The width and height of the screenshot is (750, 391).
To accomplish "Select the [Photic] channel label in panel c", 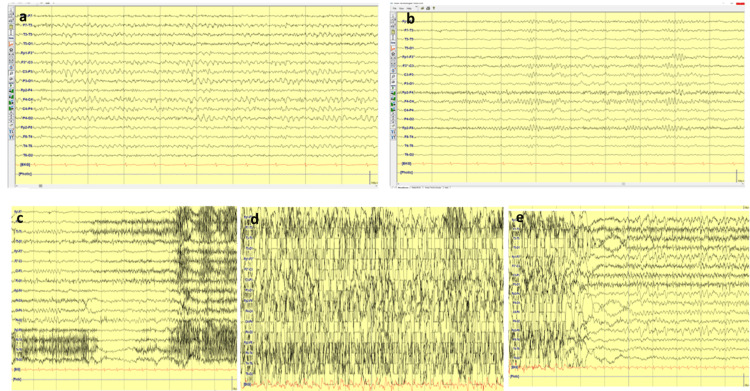I will coord(17,380).
